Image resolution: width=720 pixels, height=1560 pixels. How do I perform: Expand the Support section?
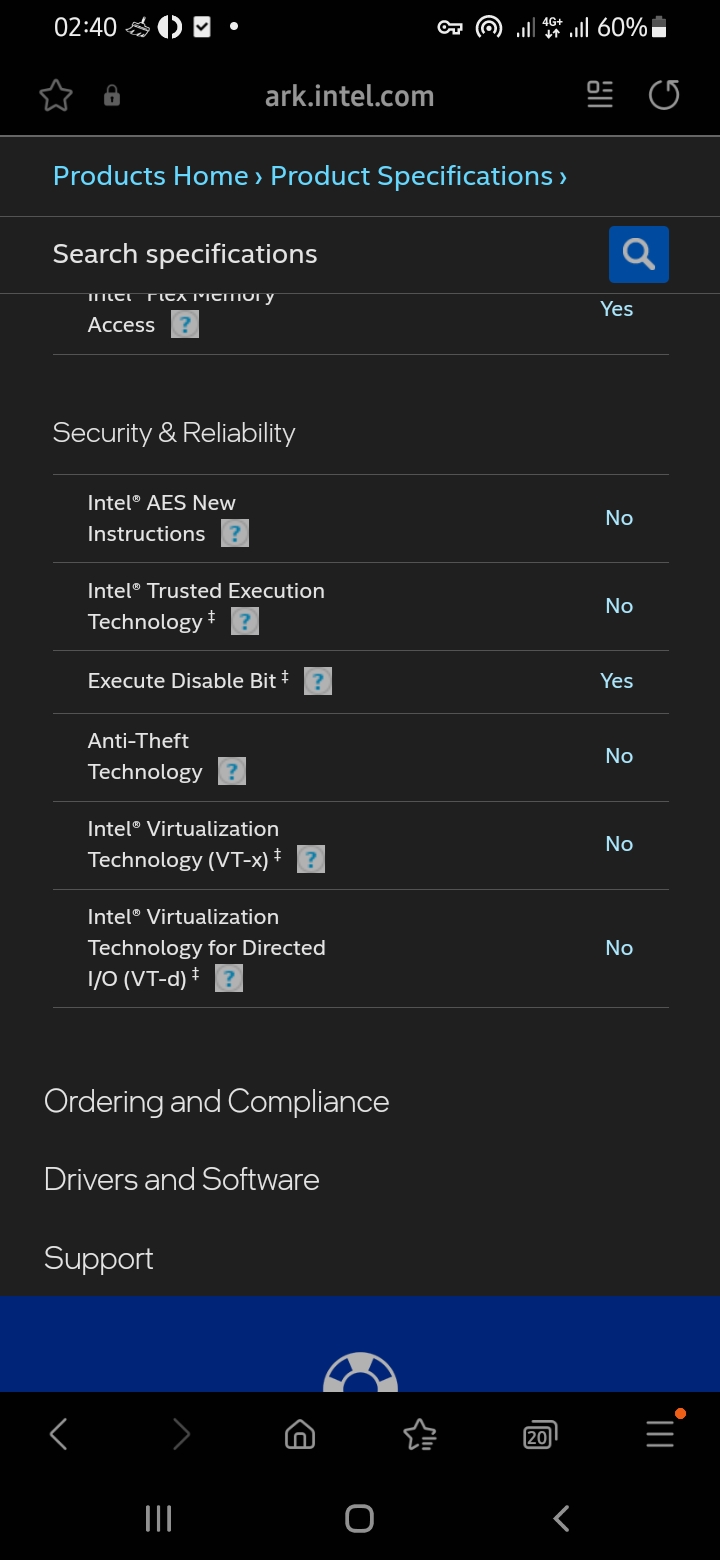(x=99, y=1258)
